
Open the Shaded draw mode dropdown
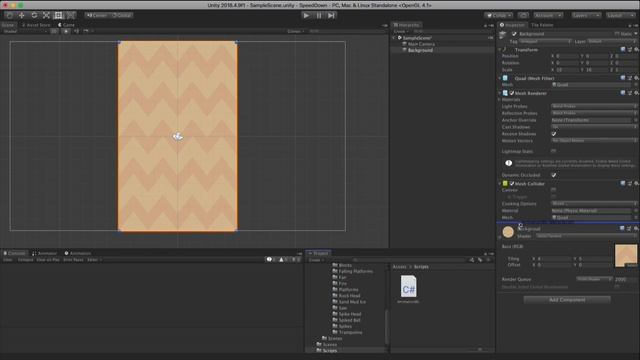[x=25, y=31]
